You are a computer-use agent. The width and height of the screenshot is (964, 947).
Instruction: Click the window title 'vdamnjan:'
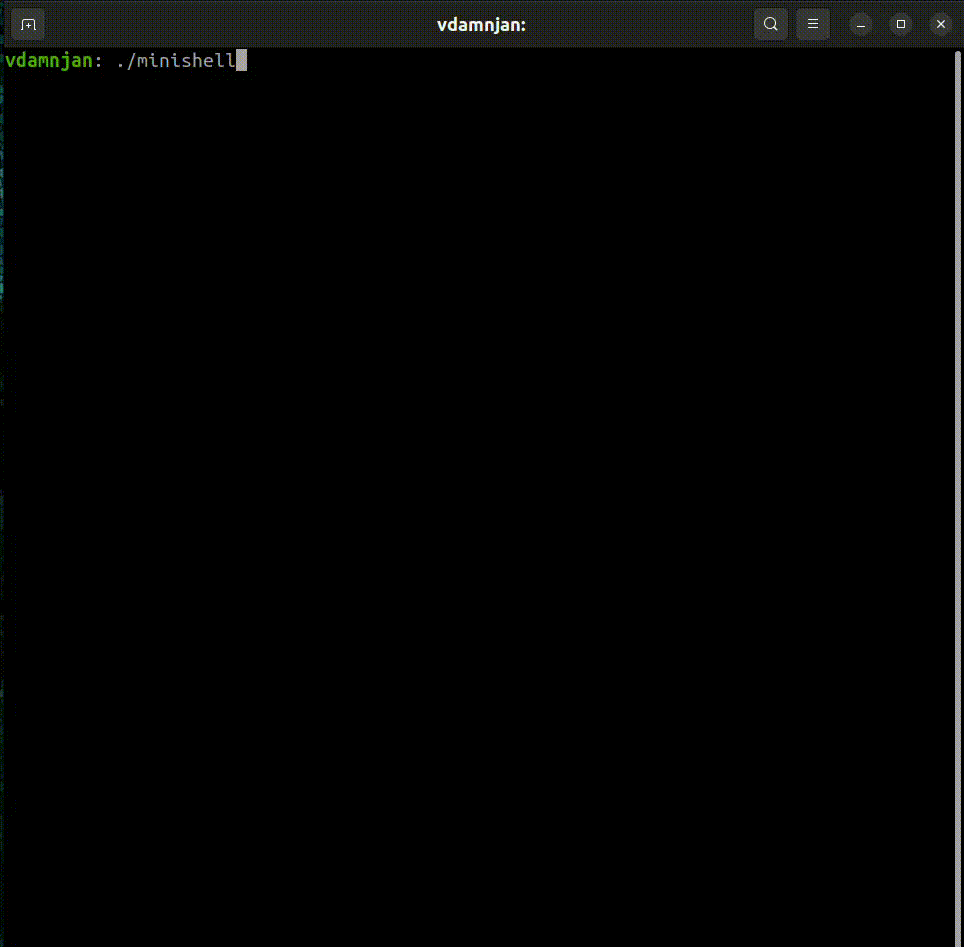pos(481,25)
